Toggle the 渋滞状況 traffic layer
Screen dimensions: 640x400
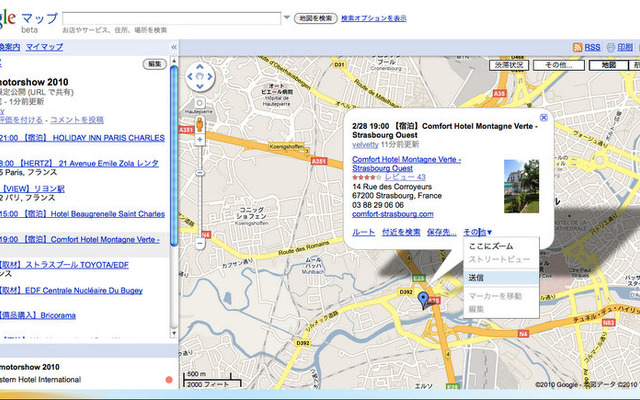[x=509, y=65]
